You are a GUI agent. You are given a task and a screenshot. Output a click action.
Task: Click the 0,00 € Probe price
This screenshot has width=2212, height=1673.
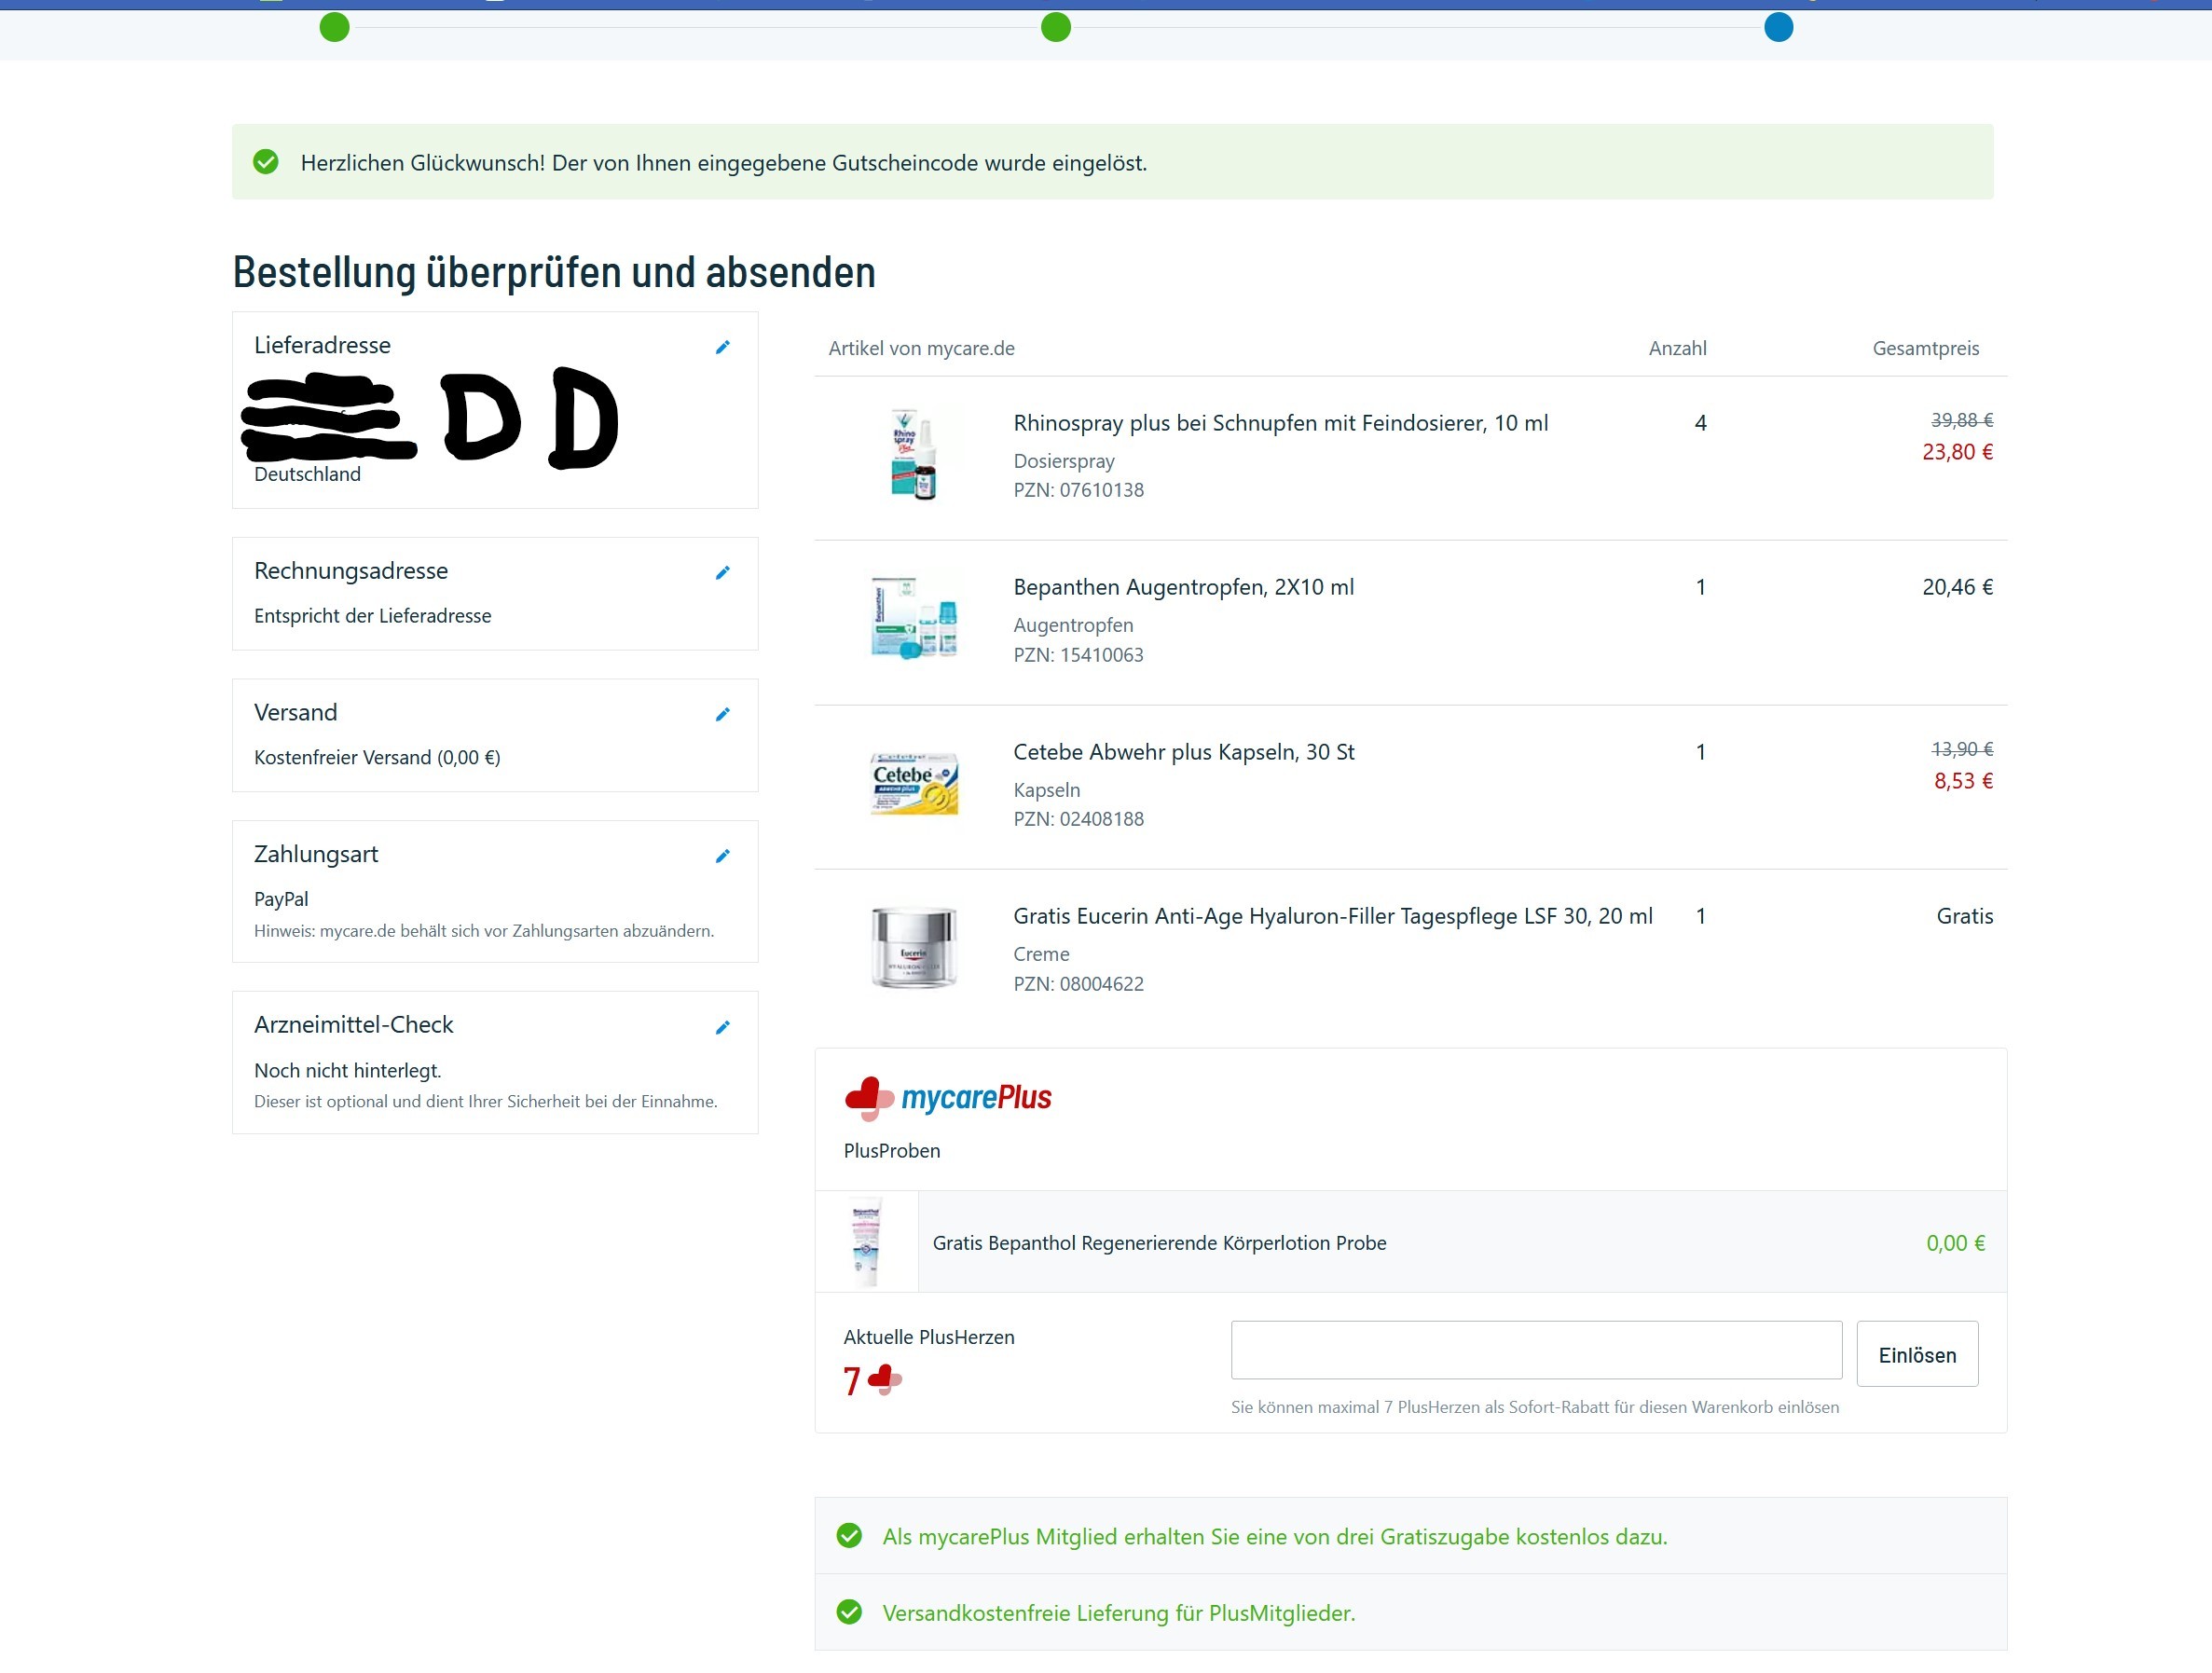coord(1955,1243)
